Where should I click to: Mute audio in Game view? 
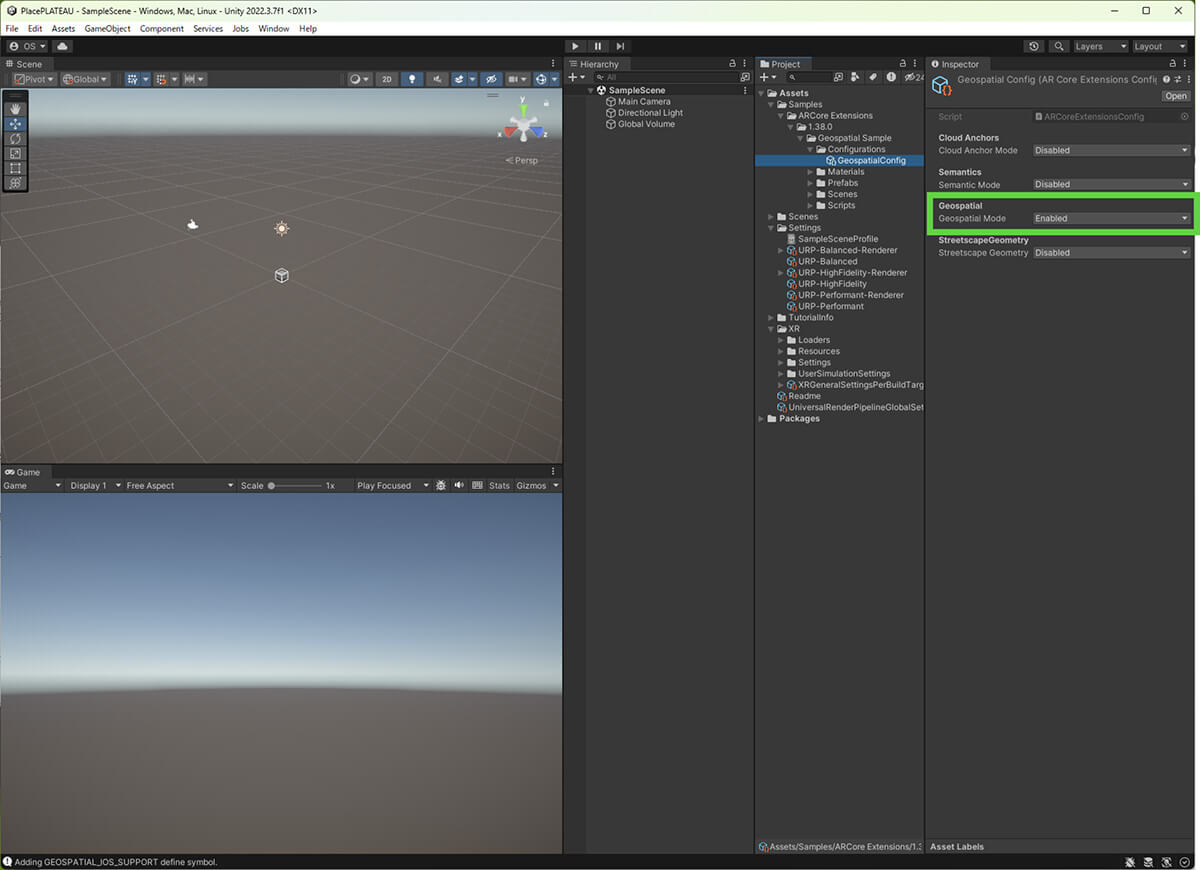coord(459,485)
